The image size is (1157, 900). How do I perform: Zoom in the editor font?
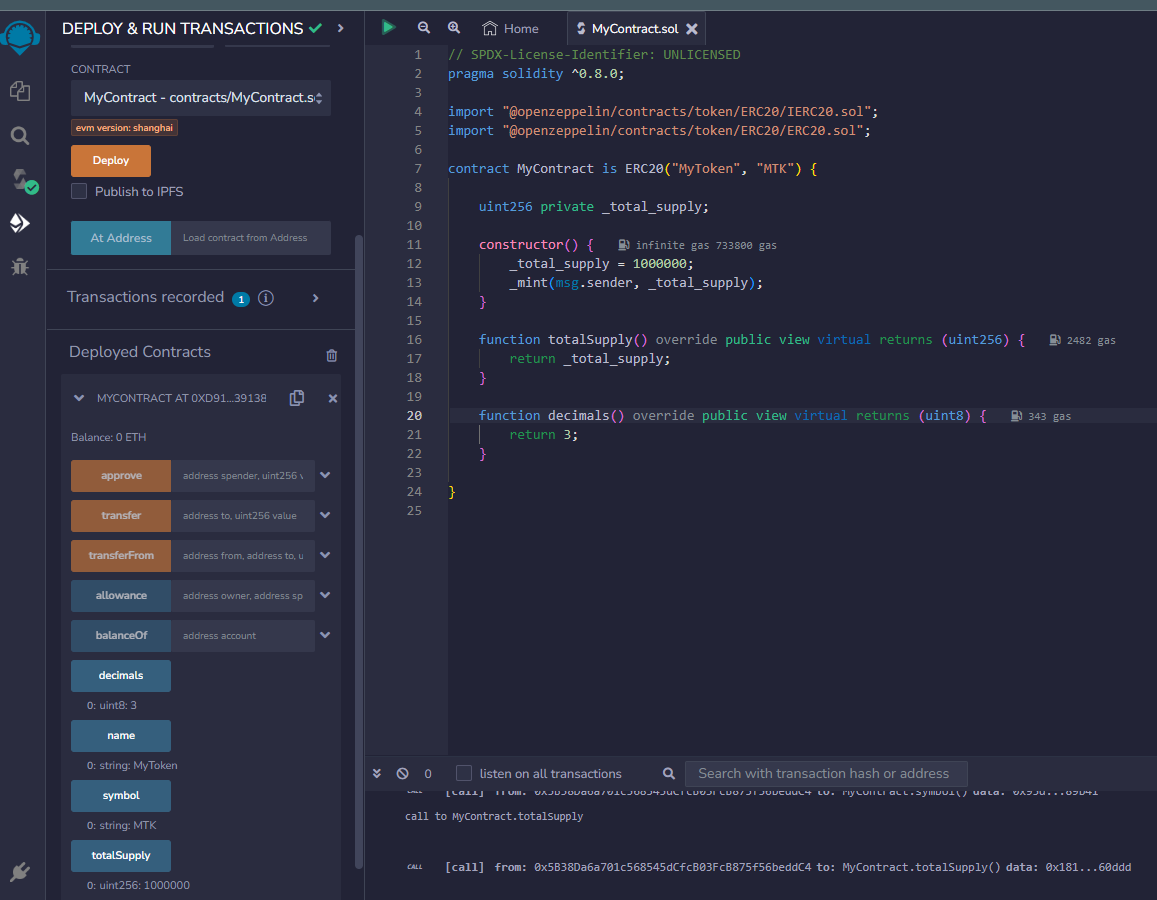point(454,27)
